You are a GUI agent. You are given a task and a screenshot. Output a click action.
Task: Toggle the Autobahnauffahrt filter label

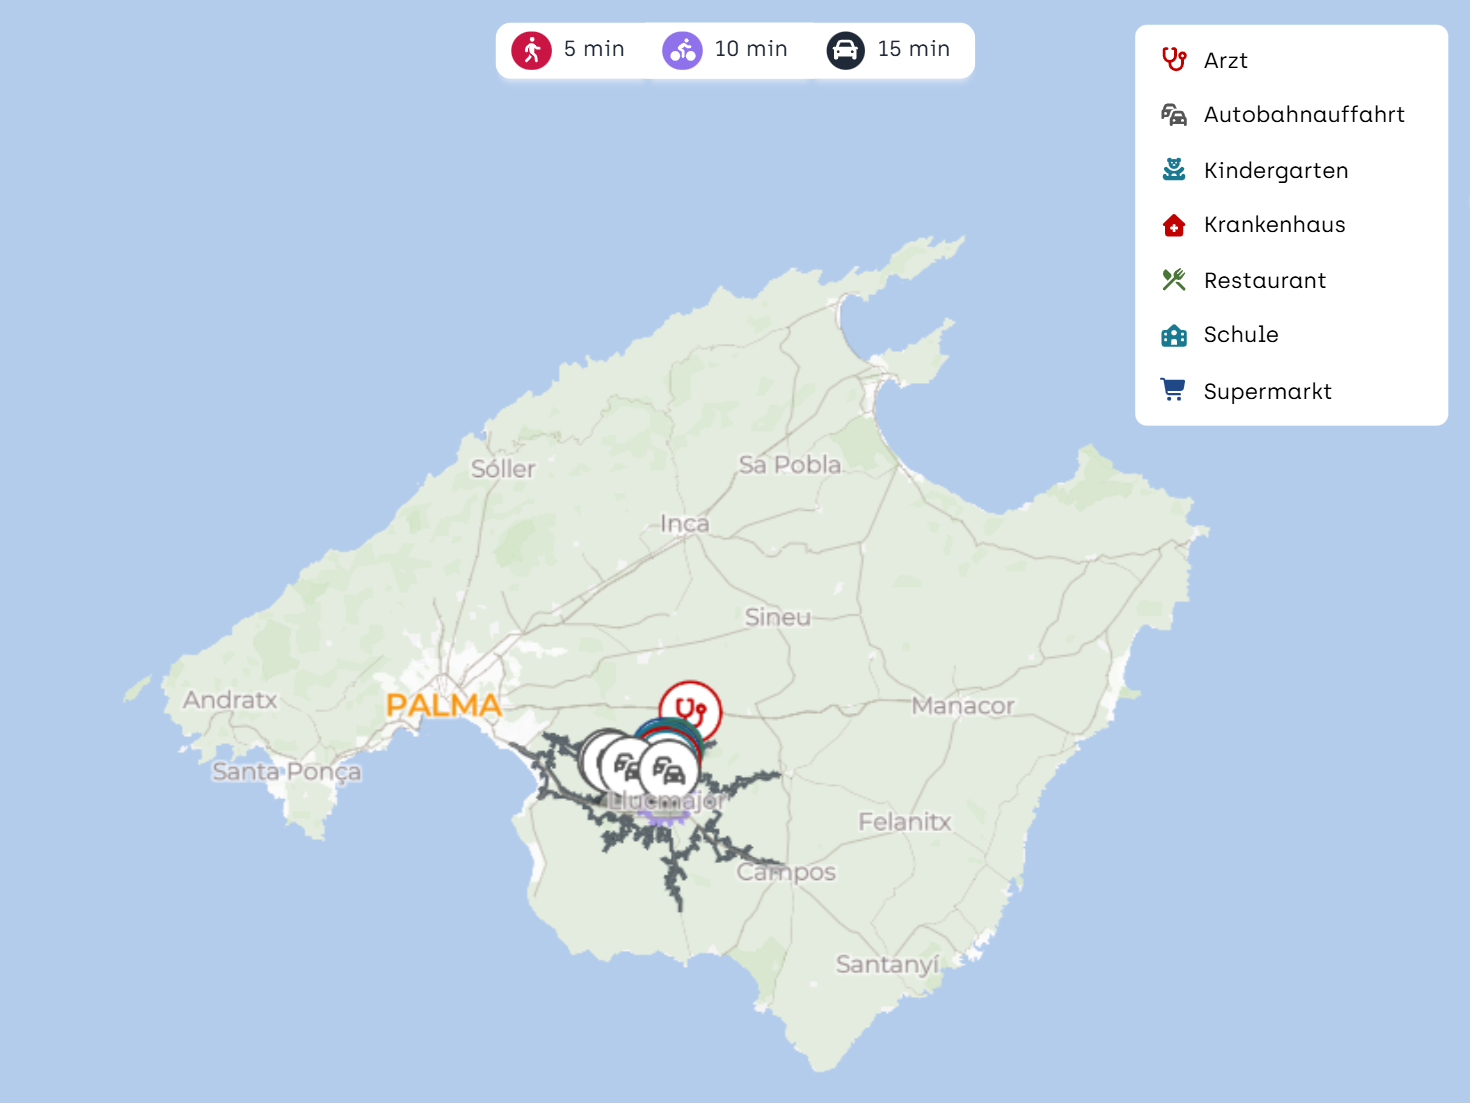[x=1303, y=115]
